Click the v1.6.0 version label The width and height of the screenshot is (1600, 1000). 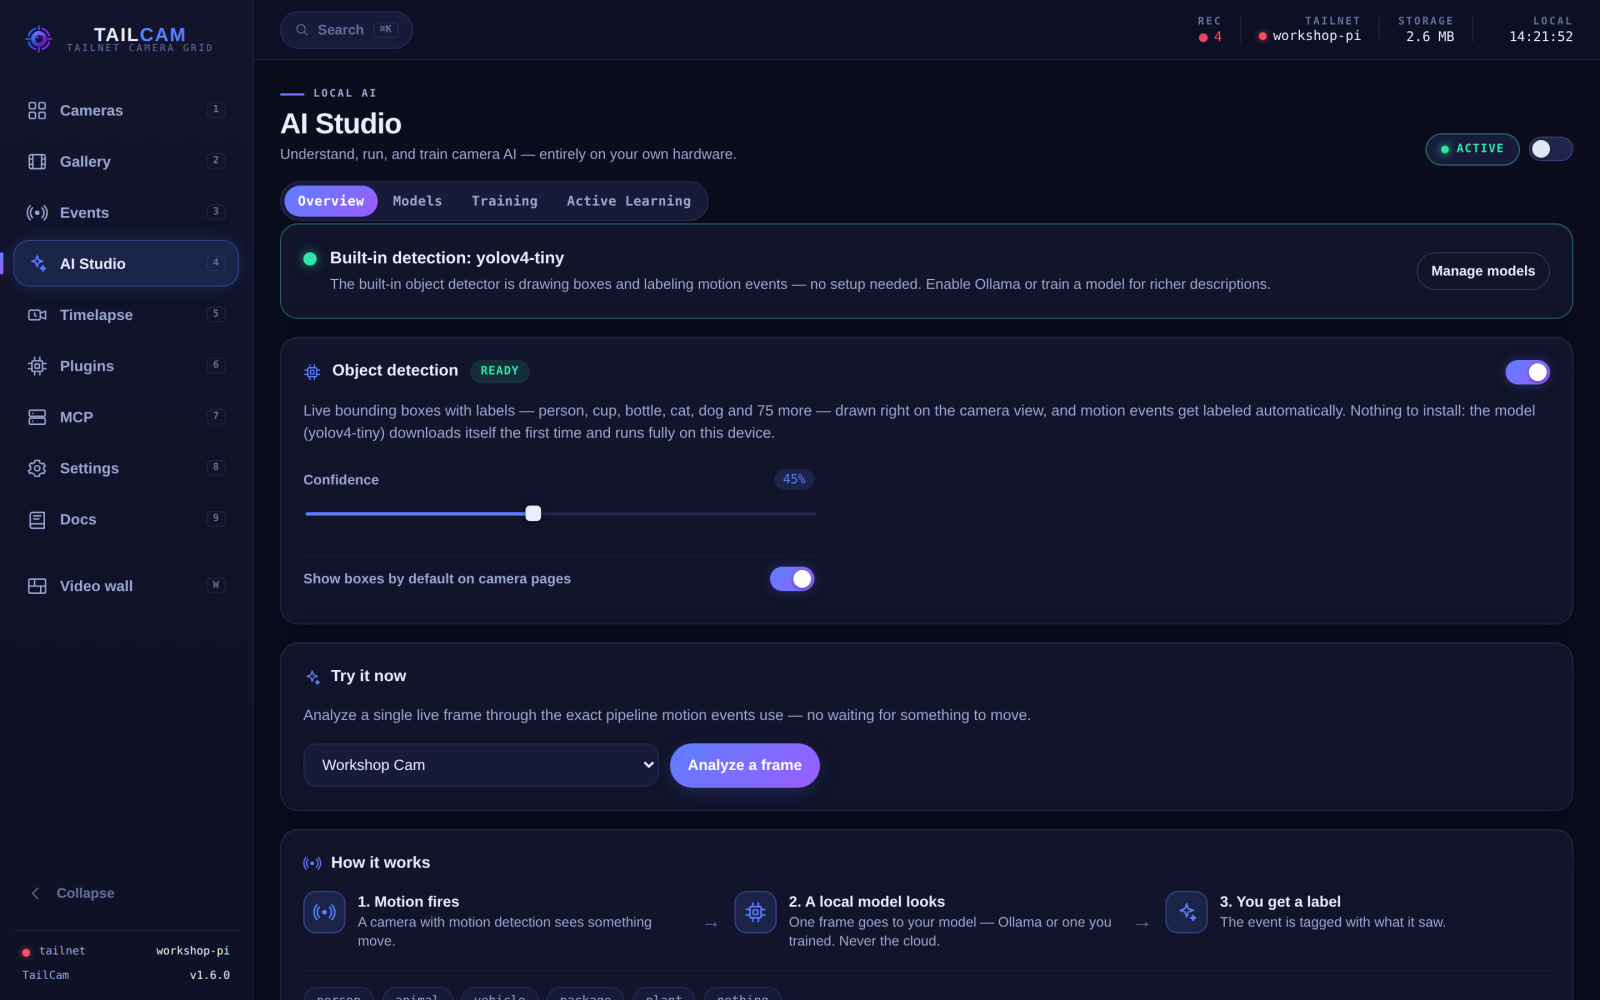(210, 975)
